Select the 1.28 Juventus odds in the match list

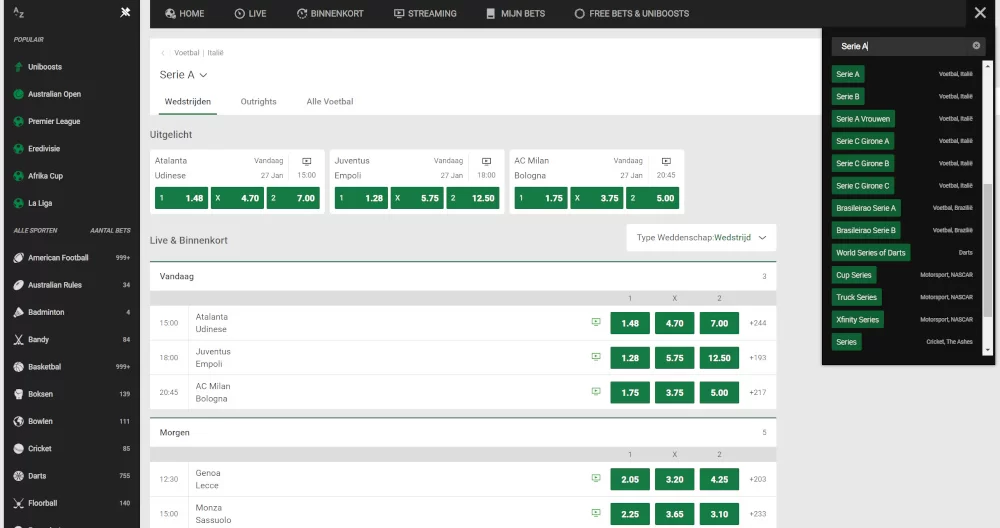pos(629,358)
